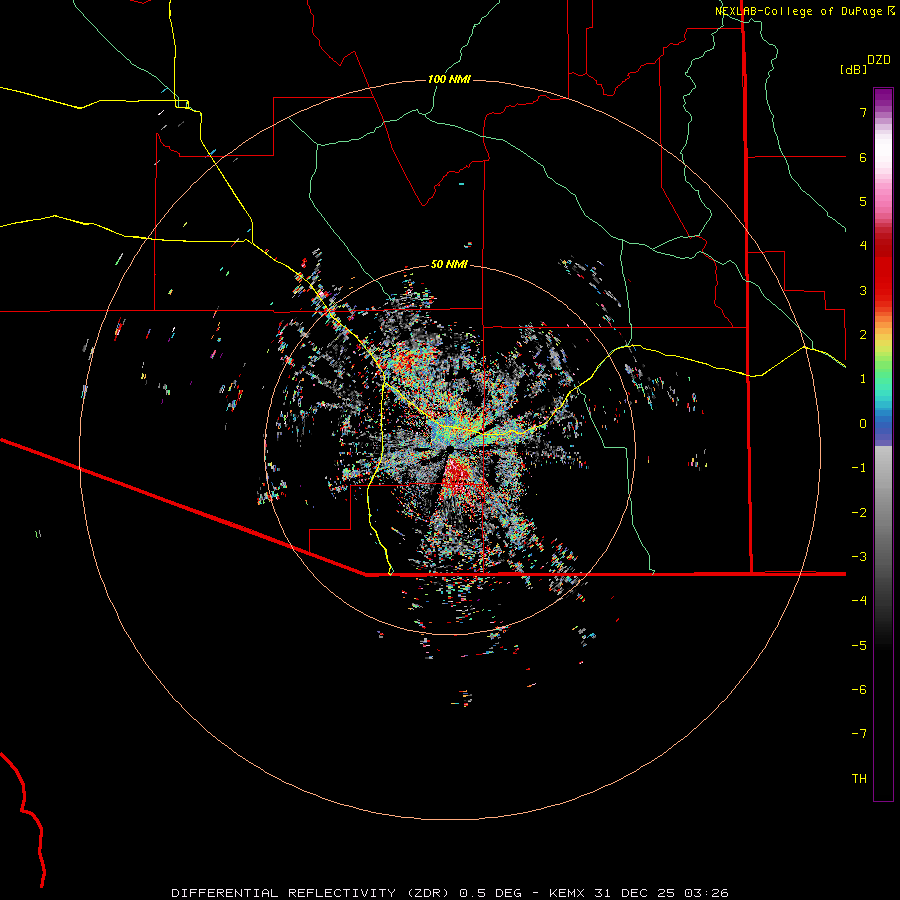Click the 5 value on color scale
Image resolution: width=900 pixels, height=900 pixels.
click(x=863, y=201)
